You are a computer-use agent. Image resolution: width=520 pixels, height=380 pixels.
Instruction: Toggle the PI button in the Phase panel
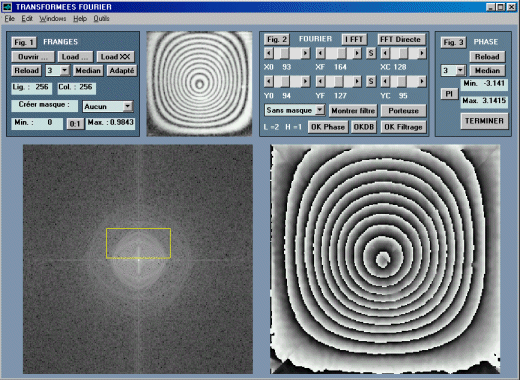(449, 94)
